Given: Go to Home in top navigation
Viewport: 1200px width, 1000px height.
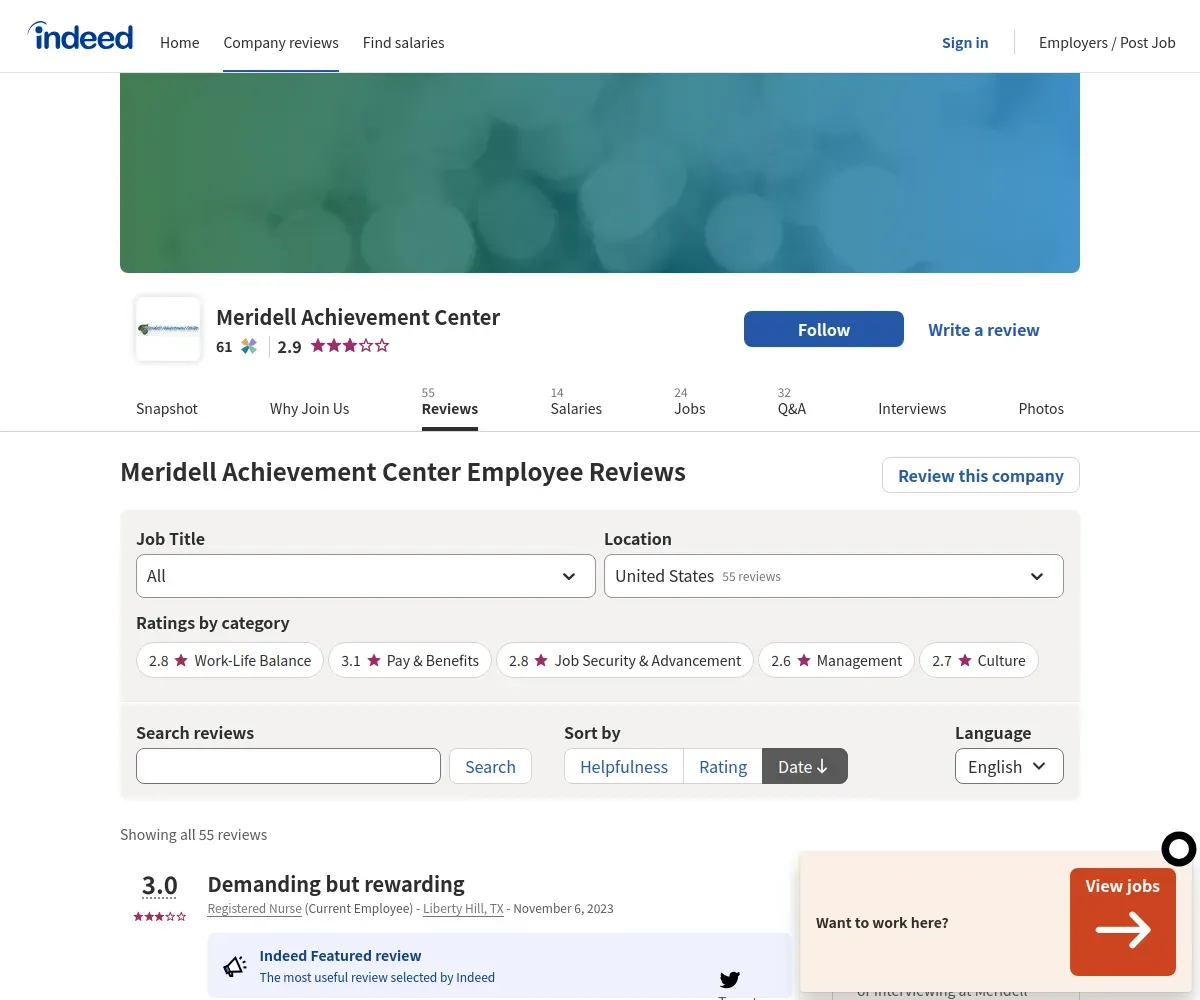Looking at the screenshot, I should point(180,42).
